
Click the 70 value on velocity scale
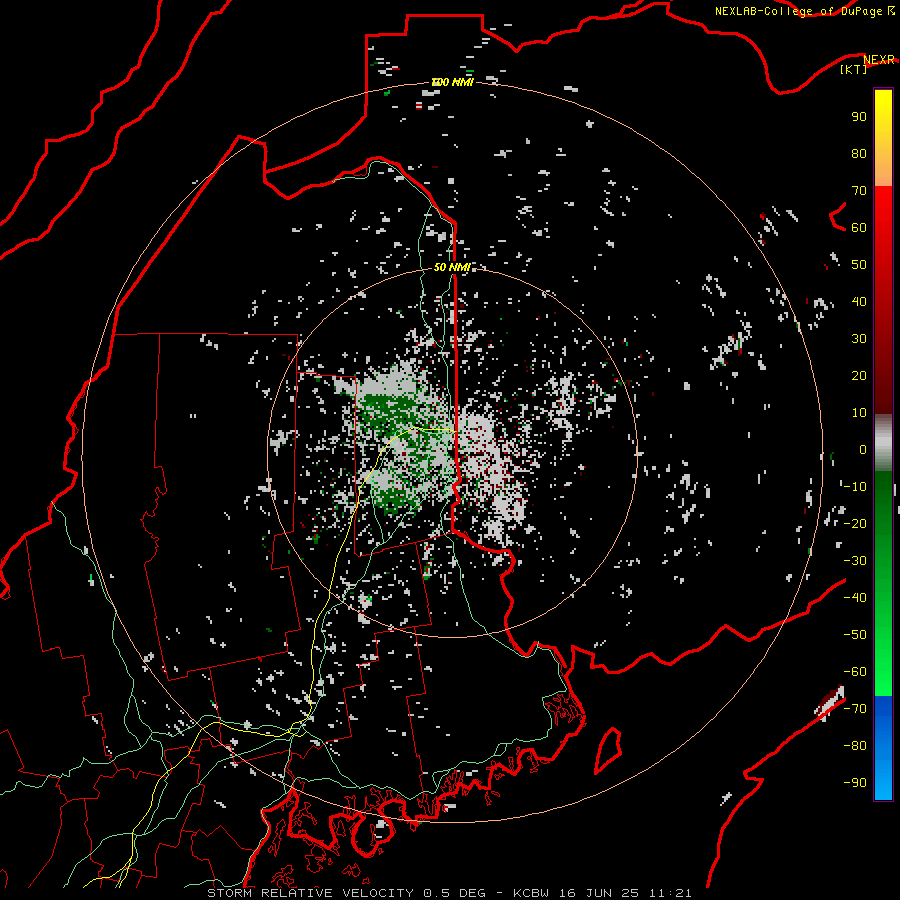coord(859,191)
